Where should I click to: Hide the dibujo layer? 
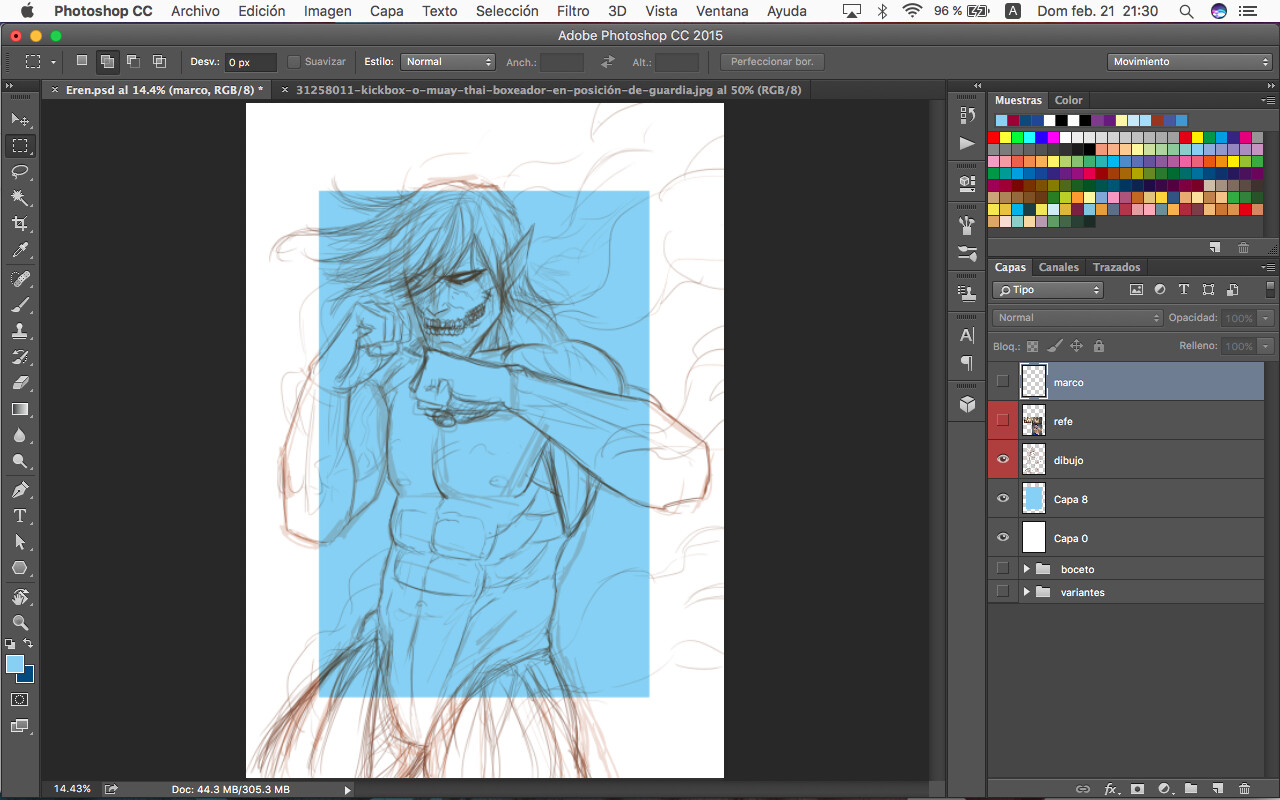click(x=1003, y=459)
